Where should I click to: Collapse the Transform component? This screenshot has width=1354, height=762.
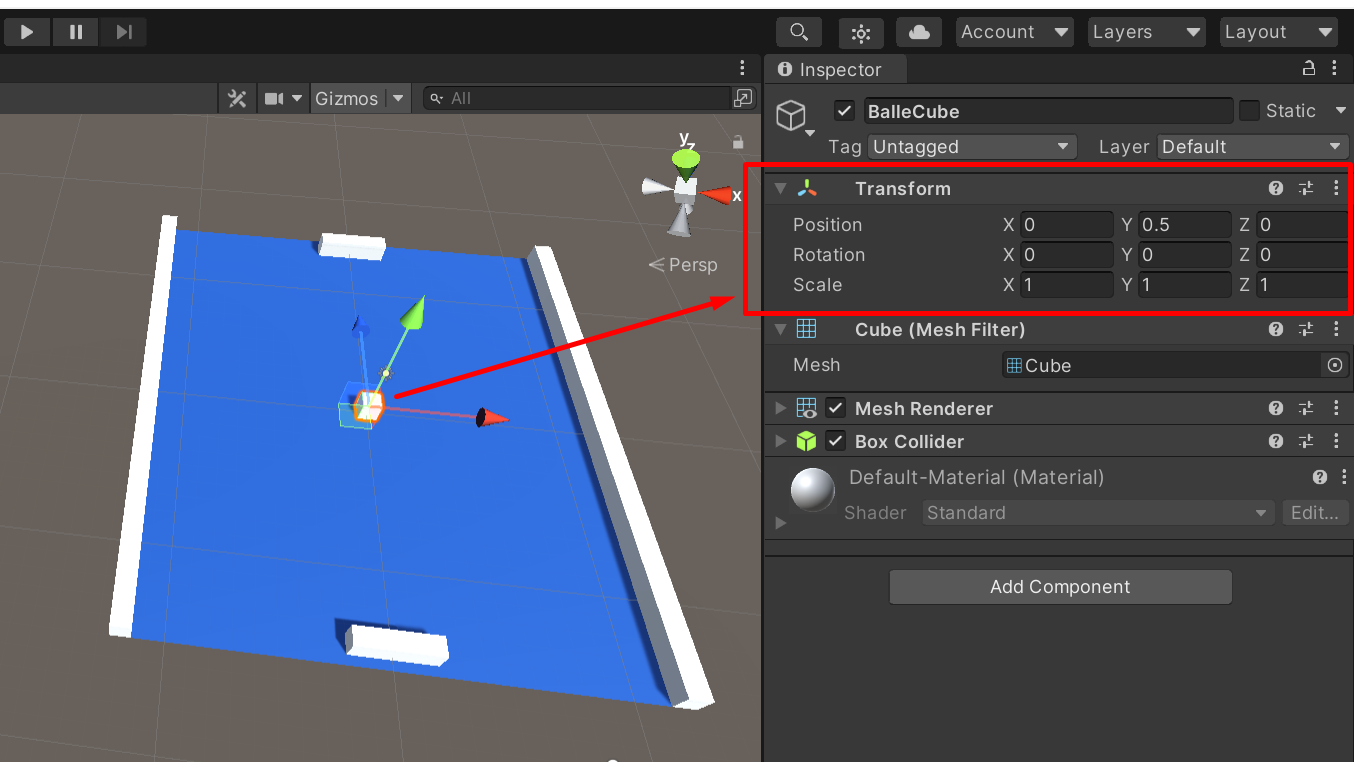tap(781, 189)
